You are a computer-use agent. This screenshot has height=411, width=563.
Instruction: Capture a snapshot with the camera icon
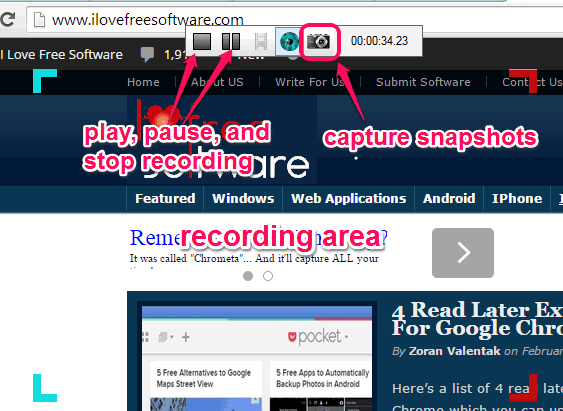tap(318, 42)
